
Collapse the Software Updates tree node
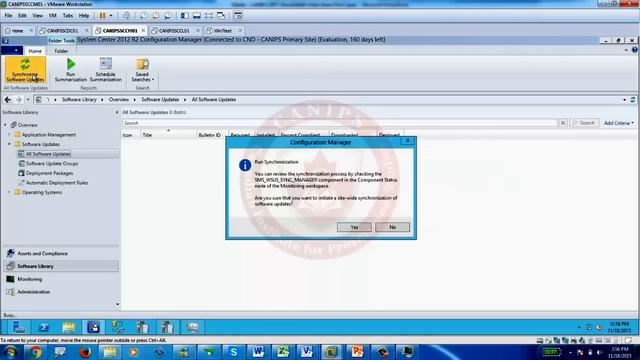click(9, 144)
